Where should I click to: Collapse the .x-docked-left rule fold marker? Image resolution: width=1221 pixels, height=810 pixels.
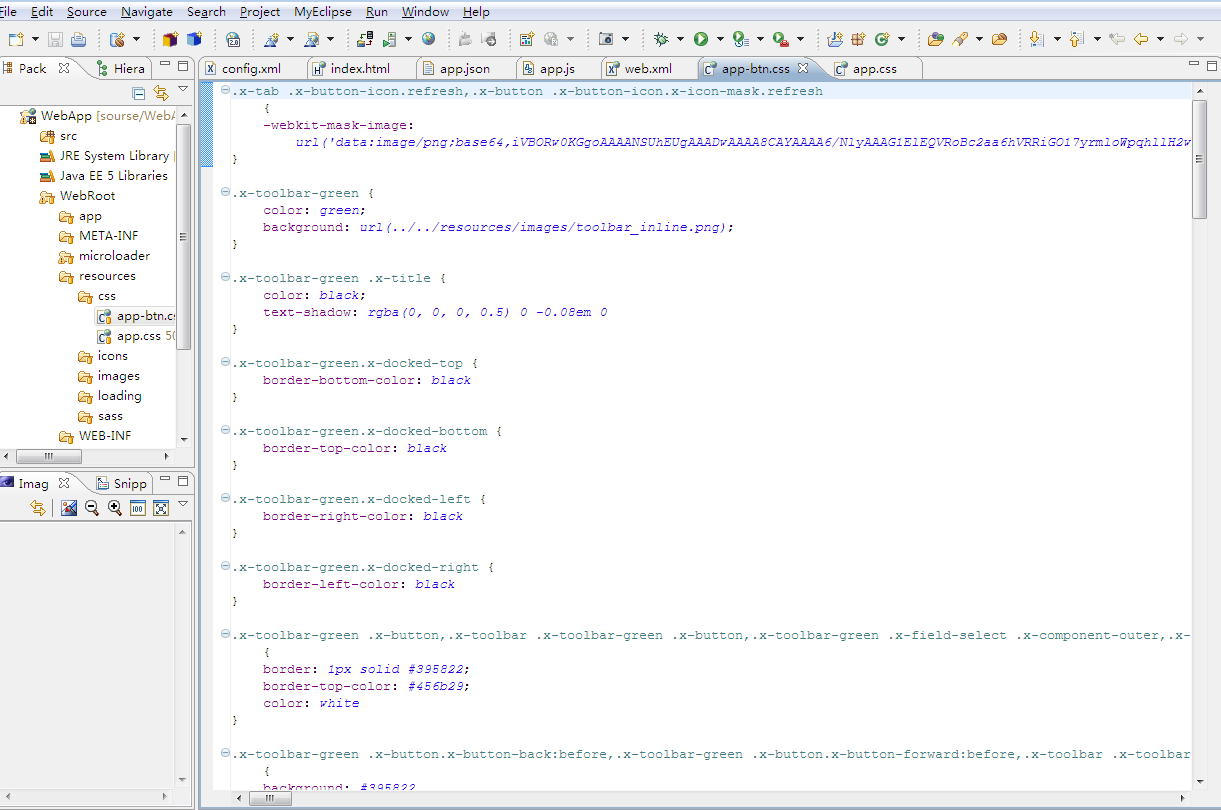225,499
